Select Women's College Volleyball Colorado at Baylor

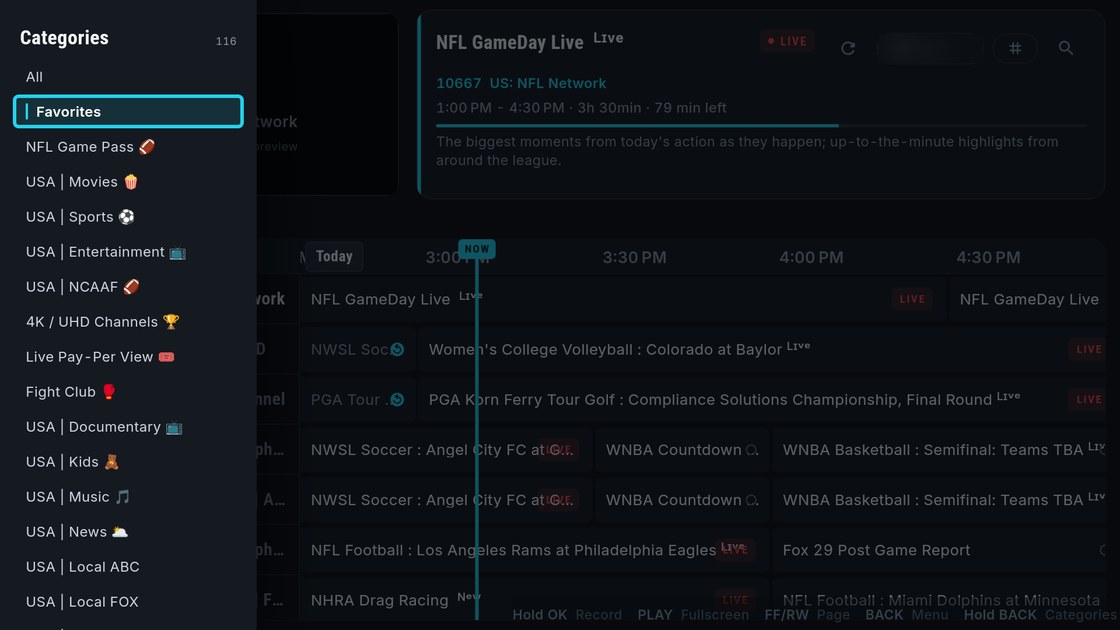click(x=761, y=349)
